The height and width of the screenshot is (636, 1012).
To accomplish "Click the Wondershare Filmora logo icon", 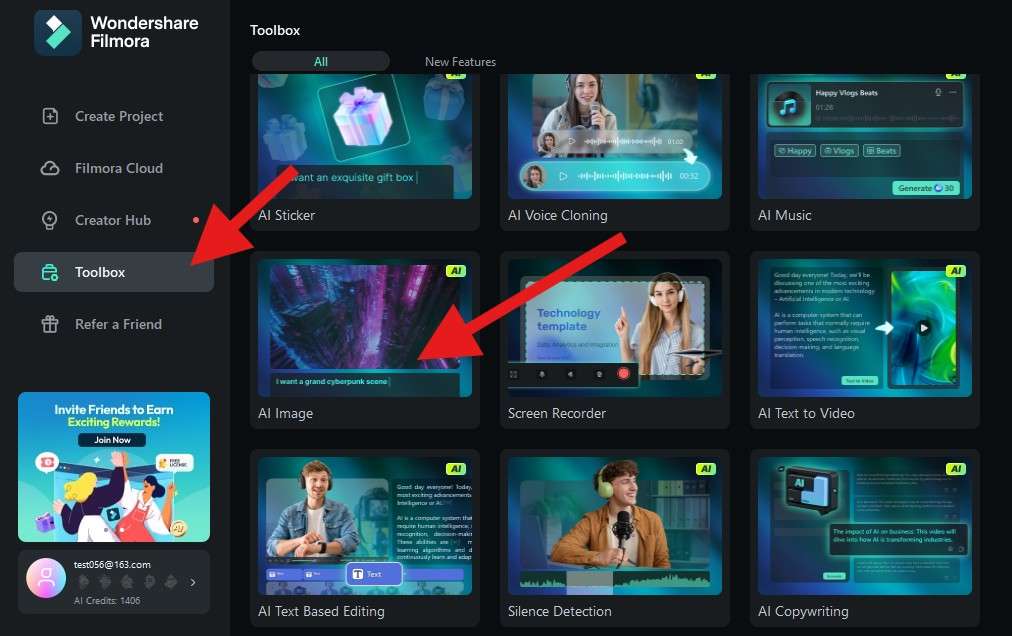I will [x=58, y=32].
